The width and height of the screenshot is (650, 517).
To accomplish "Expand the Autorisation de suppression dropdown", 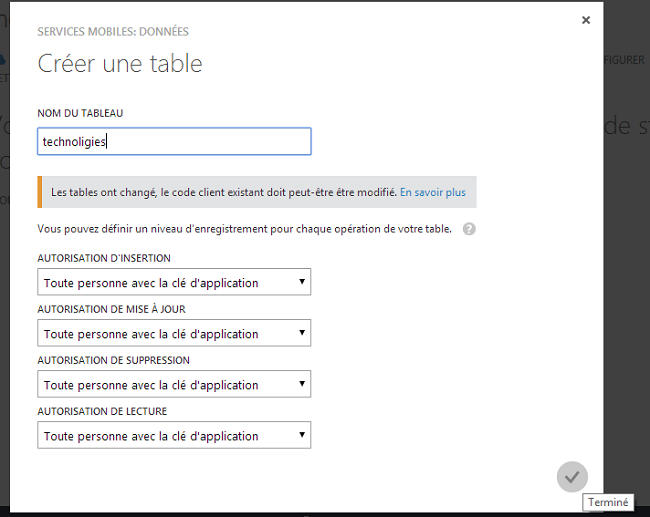I will (174, 385).
